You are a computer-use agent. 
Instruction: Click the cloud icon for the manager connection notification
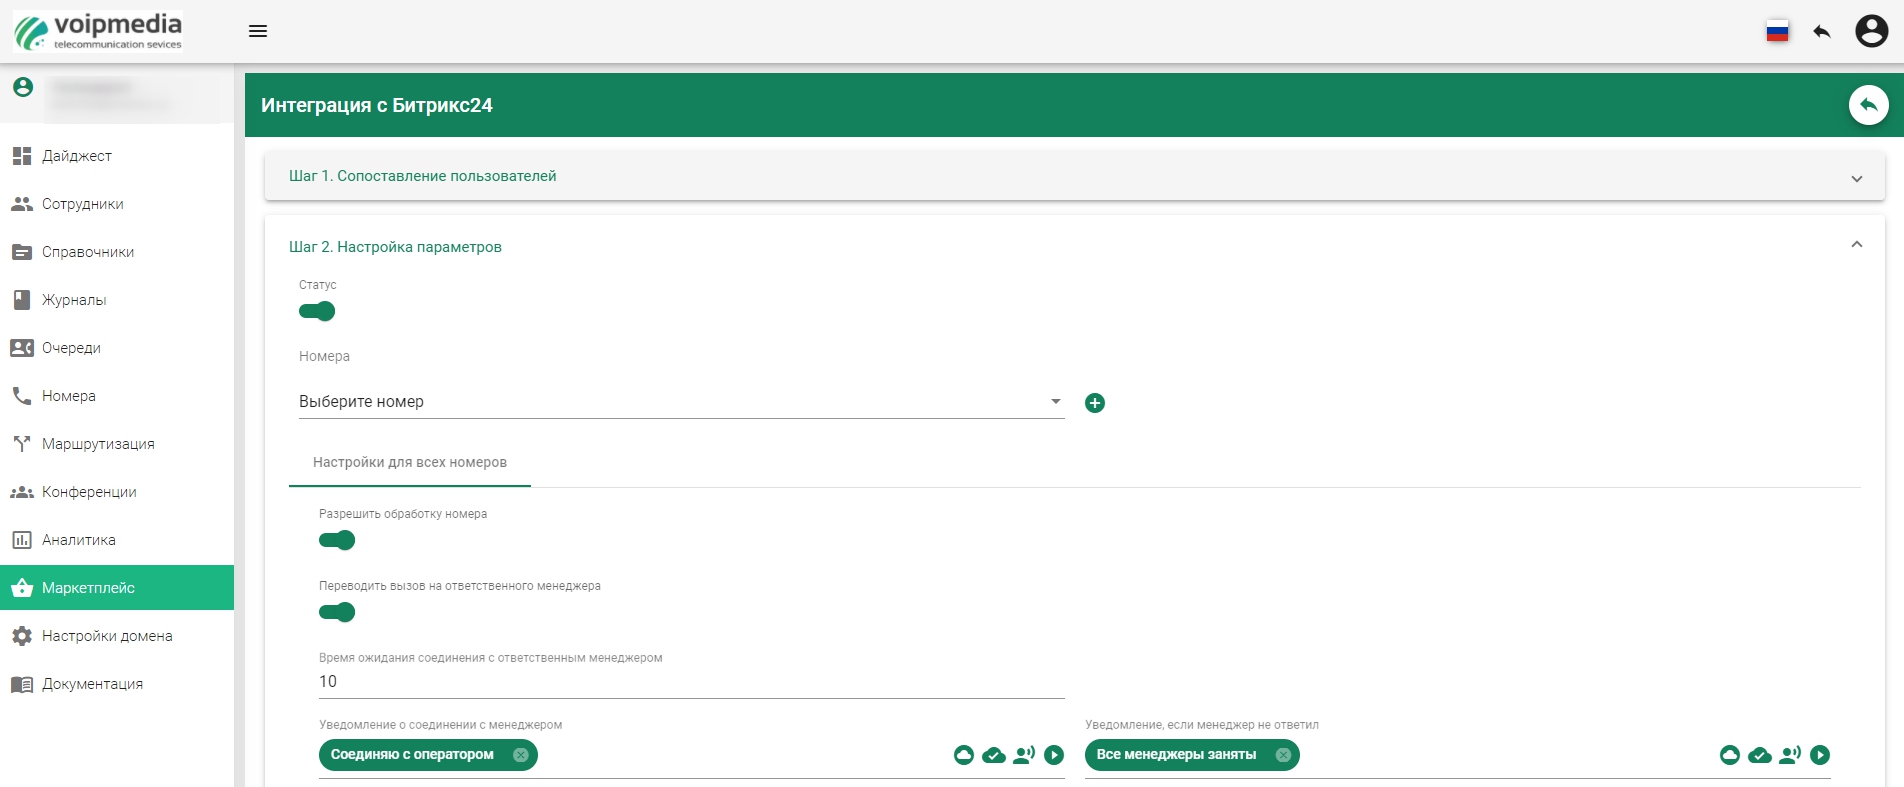point(964,755)
